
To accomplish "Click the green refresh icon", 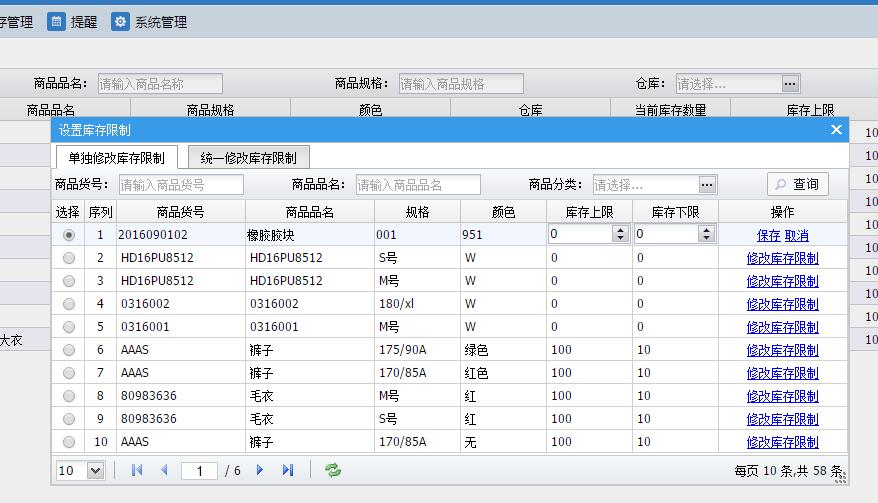I will point(333,470).
